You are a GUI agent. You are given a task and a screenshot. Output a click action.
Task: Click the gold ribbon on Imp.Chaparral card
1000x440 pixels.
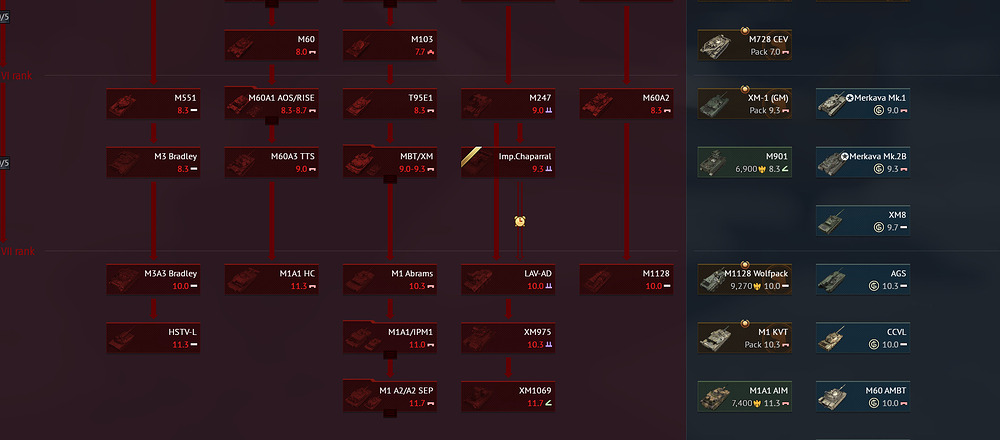471,157
